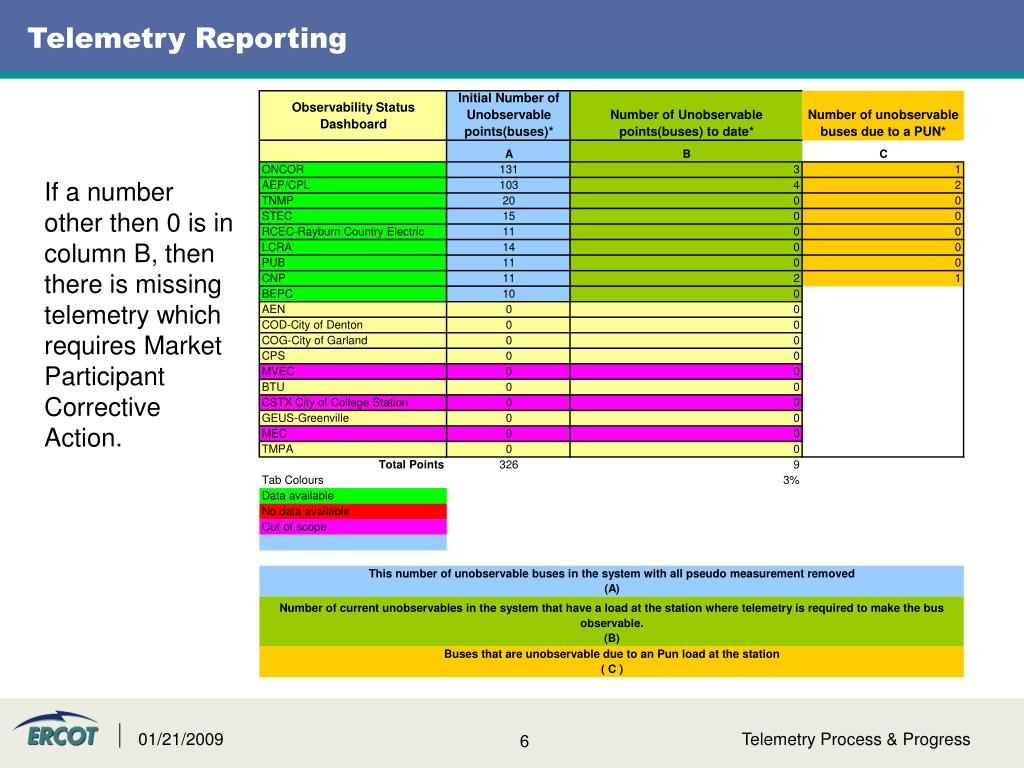Select the "Telemetry Reporting" slide title
This screenshot has height=768, width=1024.
click(187, 39)
